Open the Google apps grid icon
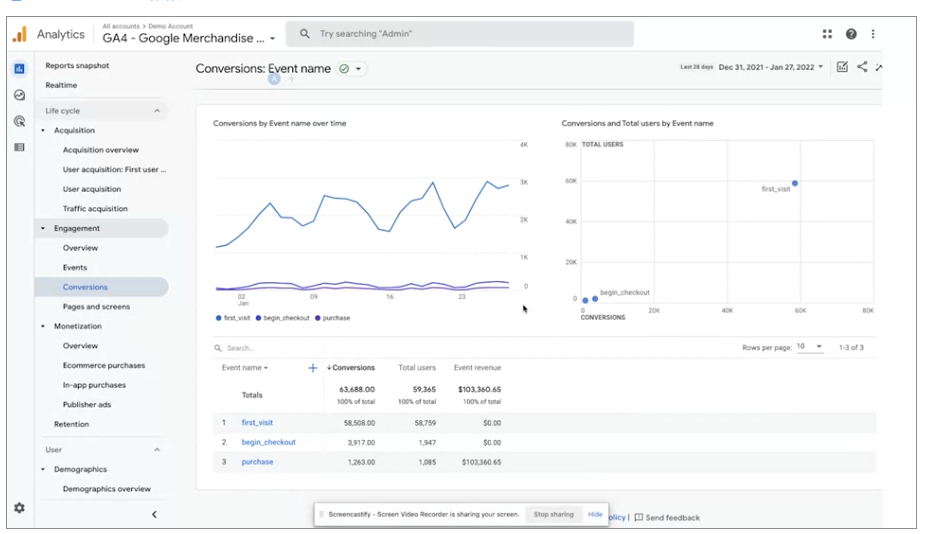This screenshot has height=534, width=925. pyautogui.click(x=827, y=34)
